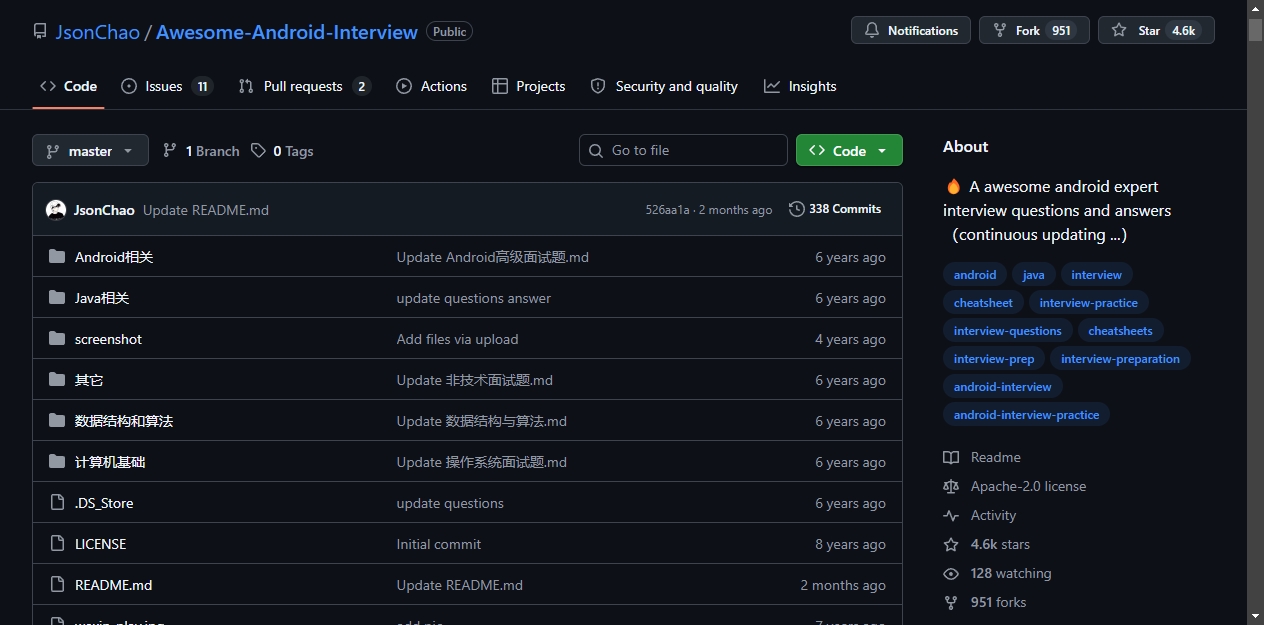The image size is (1264, 625).
Task: Open commit message Update Android高级面试题.md
Action: pos(492,257)
